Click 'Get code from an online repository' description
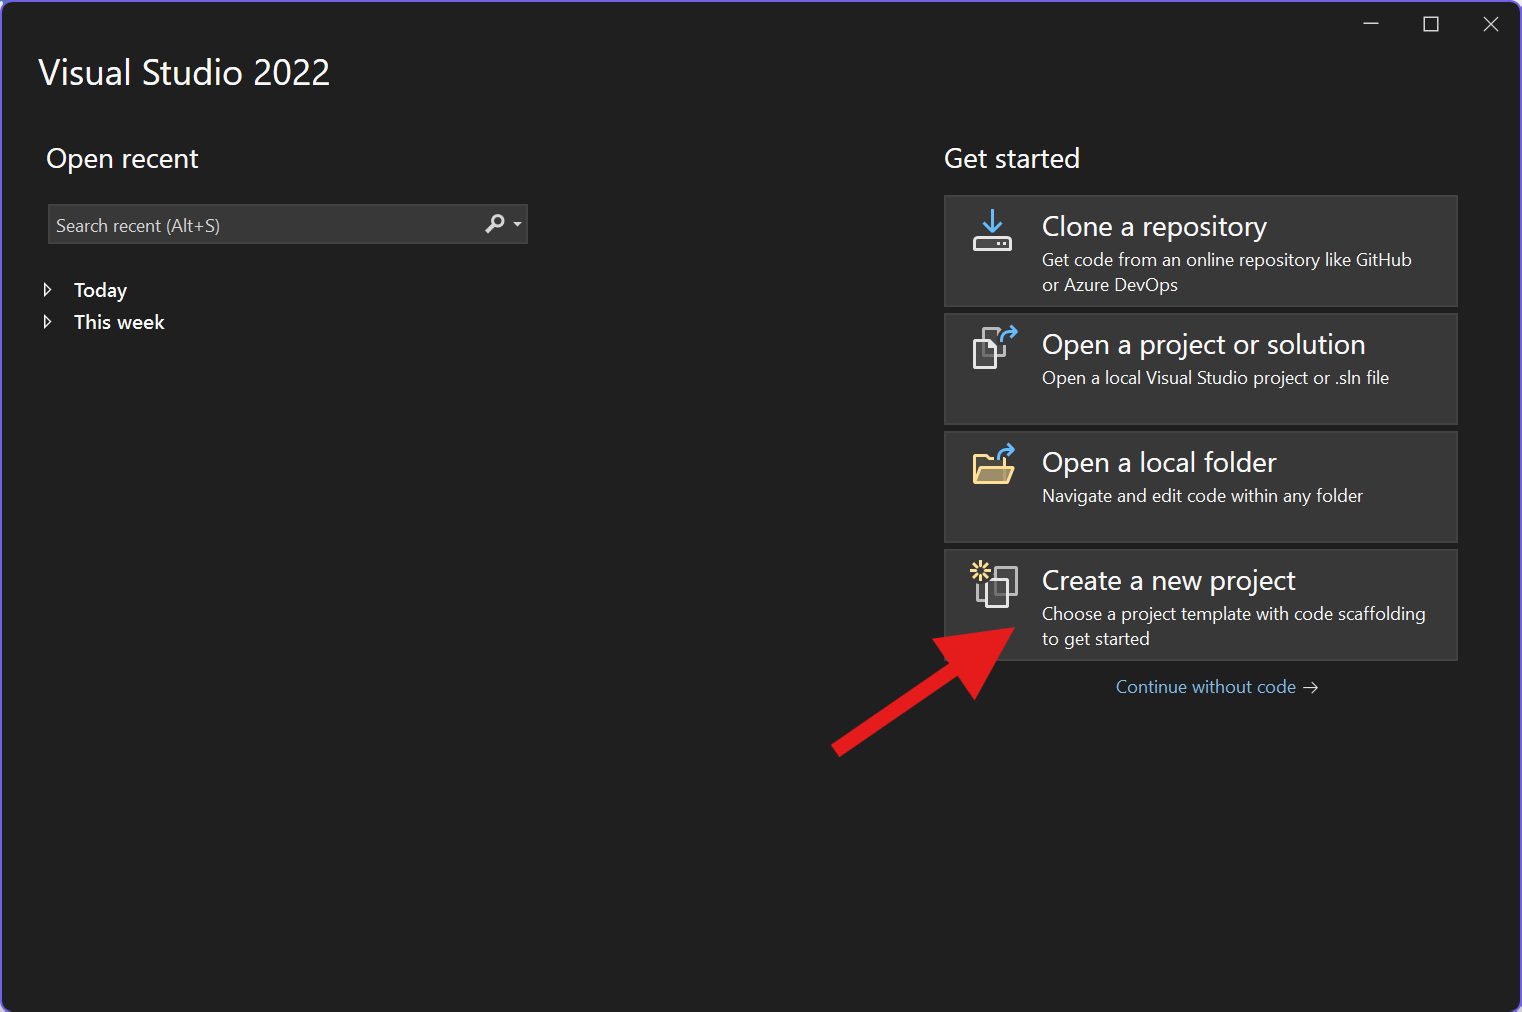 point(1226,272)
